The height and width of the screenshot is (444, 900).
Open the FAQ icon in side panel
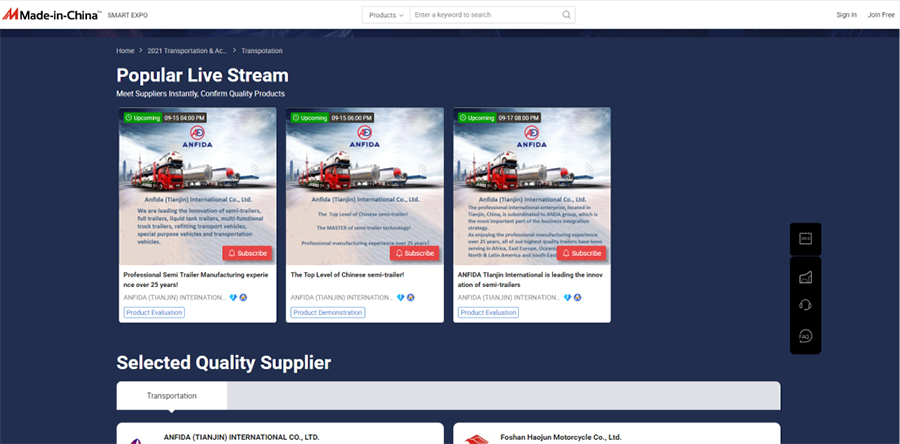coord(805,335)
